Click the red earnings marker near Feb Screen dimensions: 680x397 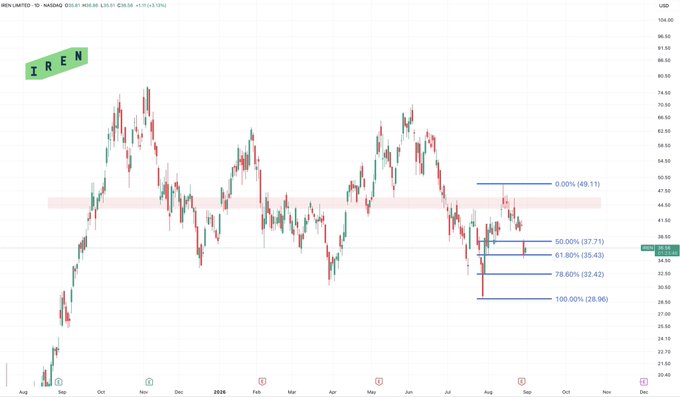[262, 381]
